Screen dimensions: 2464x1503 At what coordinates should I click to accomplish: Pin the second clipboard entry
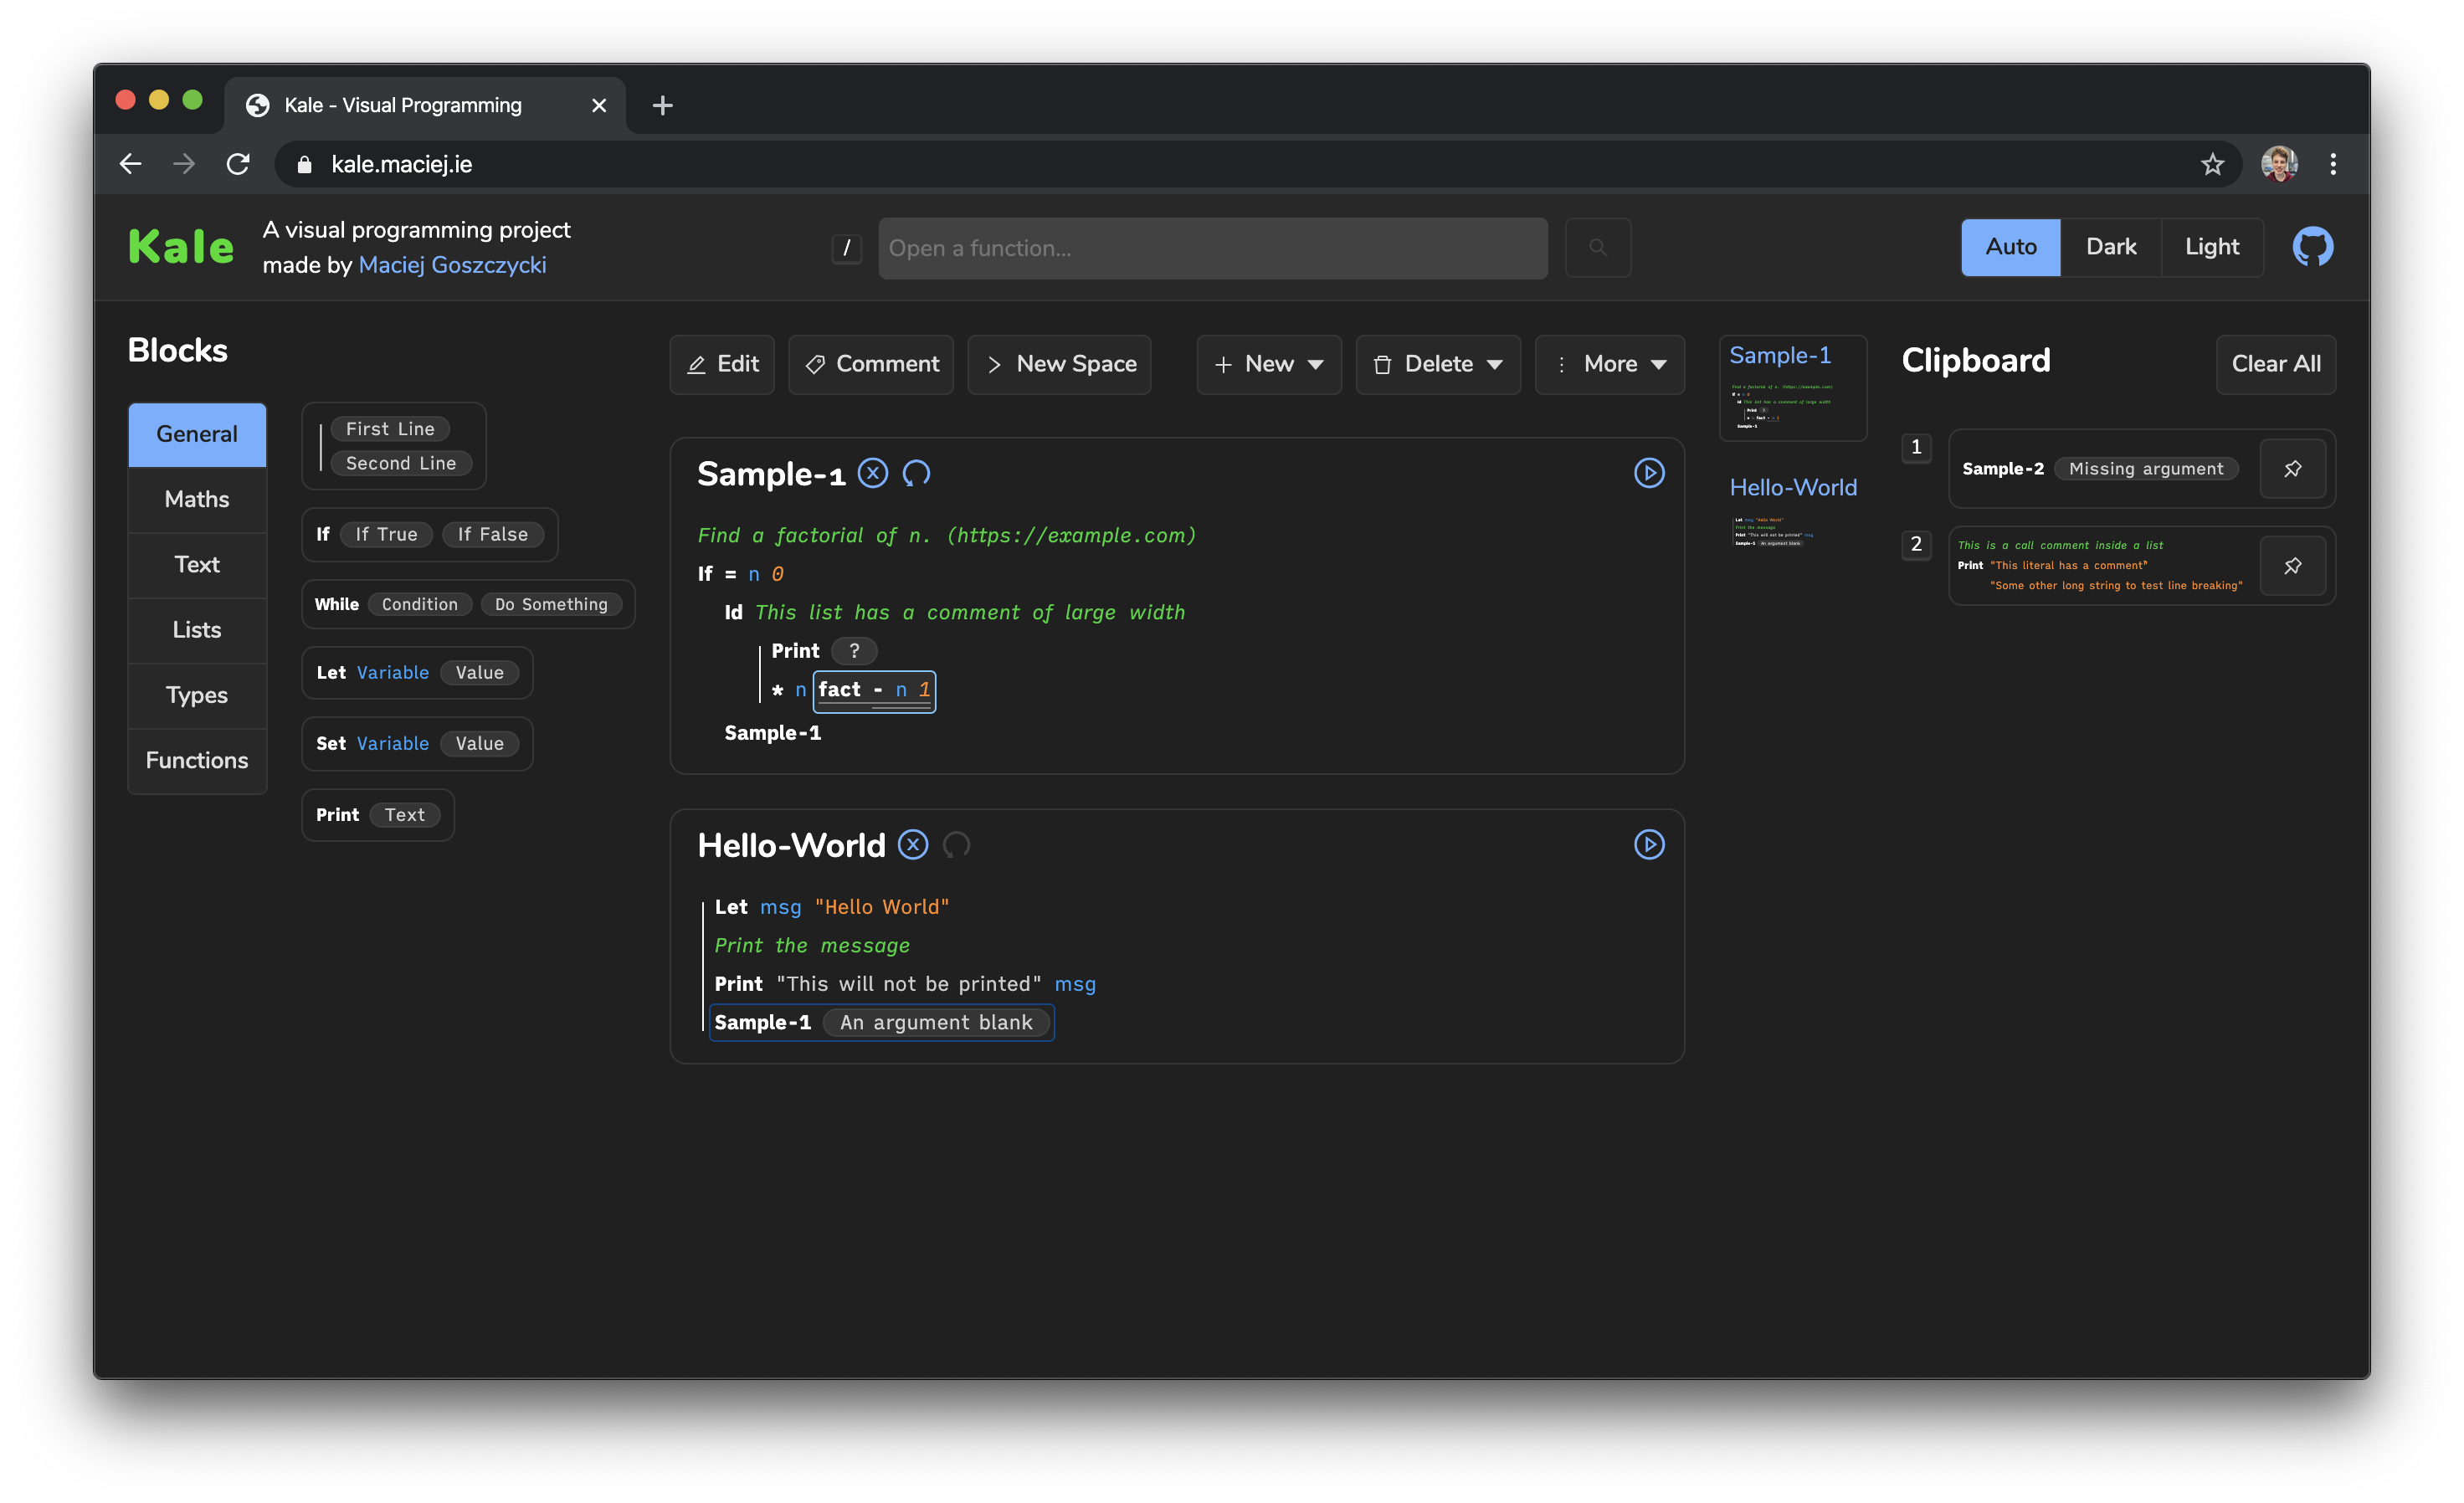coord(2292,566)
